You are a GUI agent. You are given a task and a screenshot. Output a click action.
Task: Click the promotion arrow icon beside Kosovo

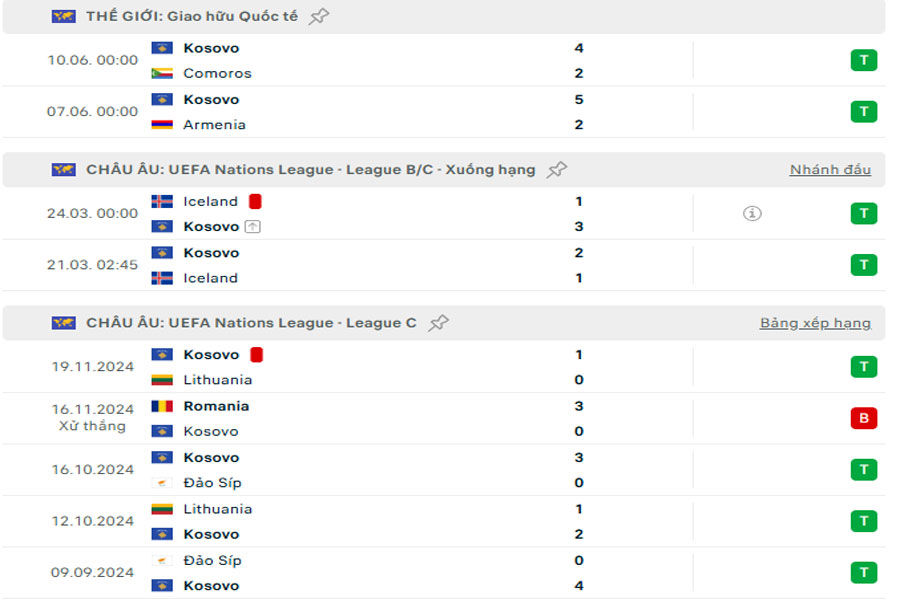coord(253,227)
